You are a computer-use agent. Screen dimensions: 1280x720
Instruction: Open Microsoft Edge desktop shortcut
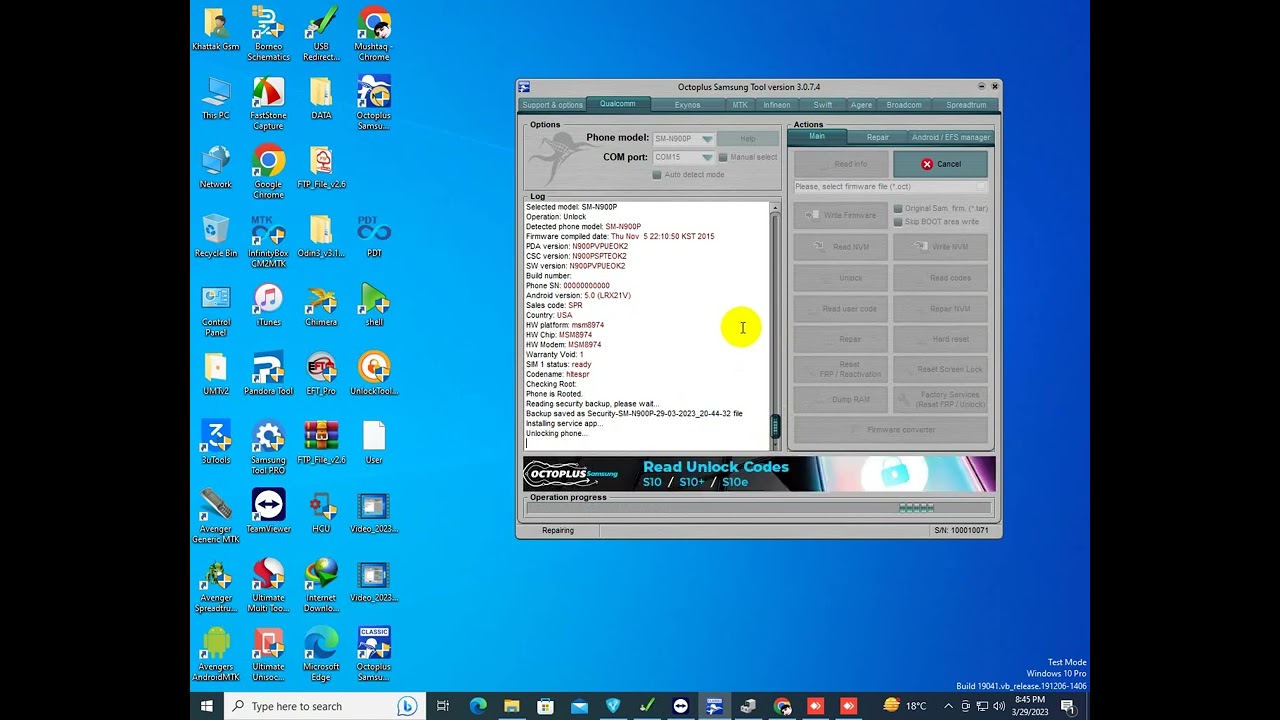321,655
